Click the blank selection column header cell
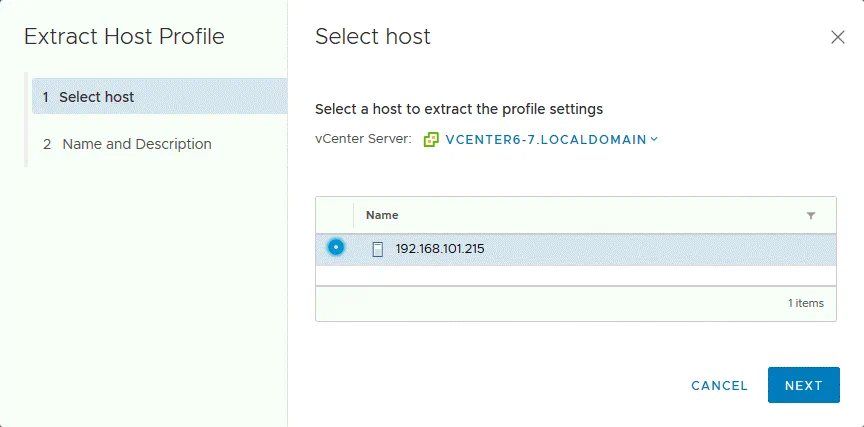Image resolution: width=864 pixels, height=427 pixels. tap(335, 215)
